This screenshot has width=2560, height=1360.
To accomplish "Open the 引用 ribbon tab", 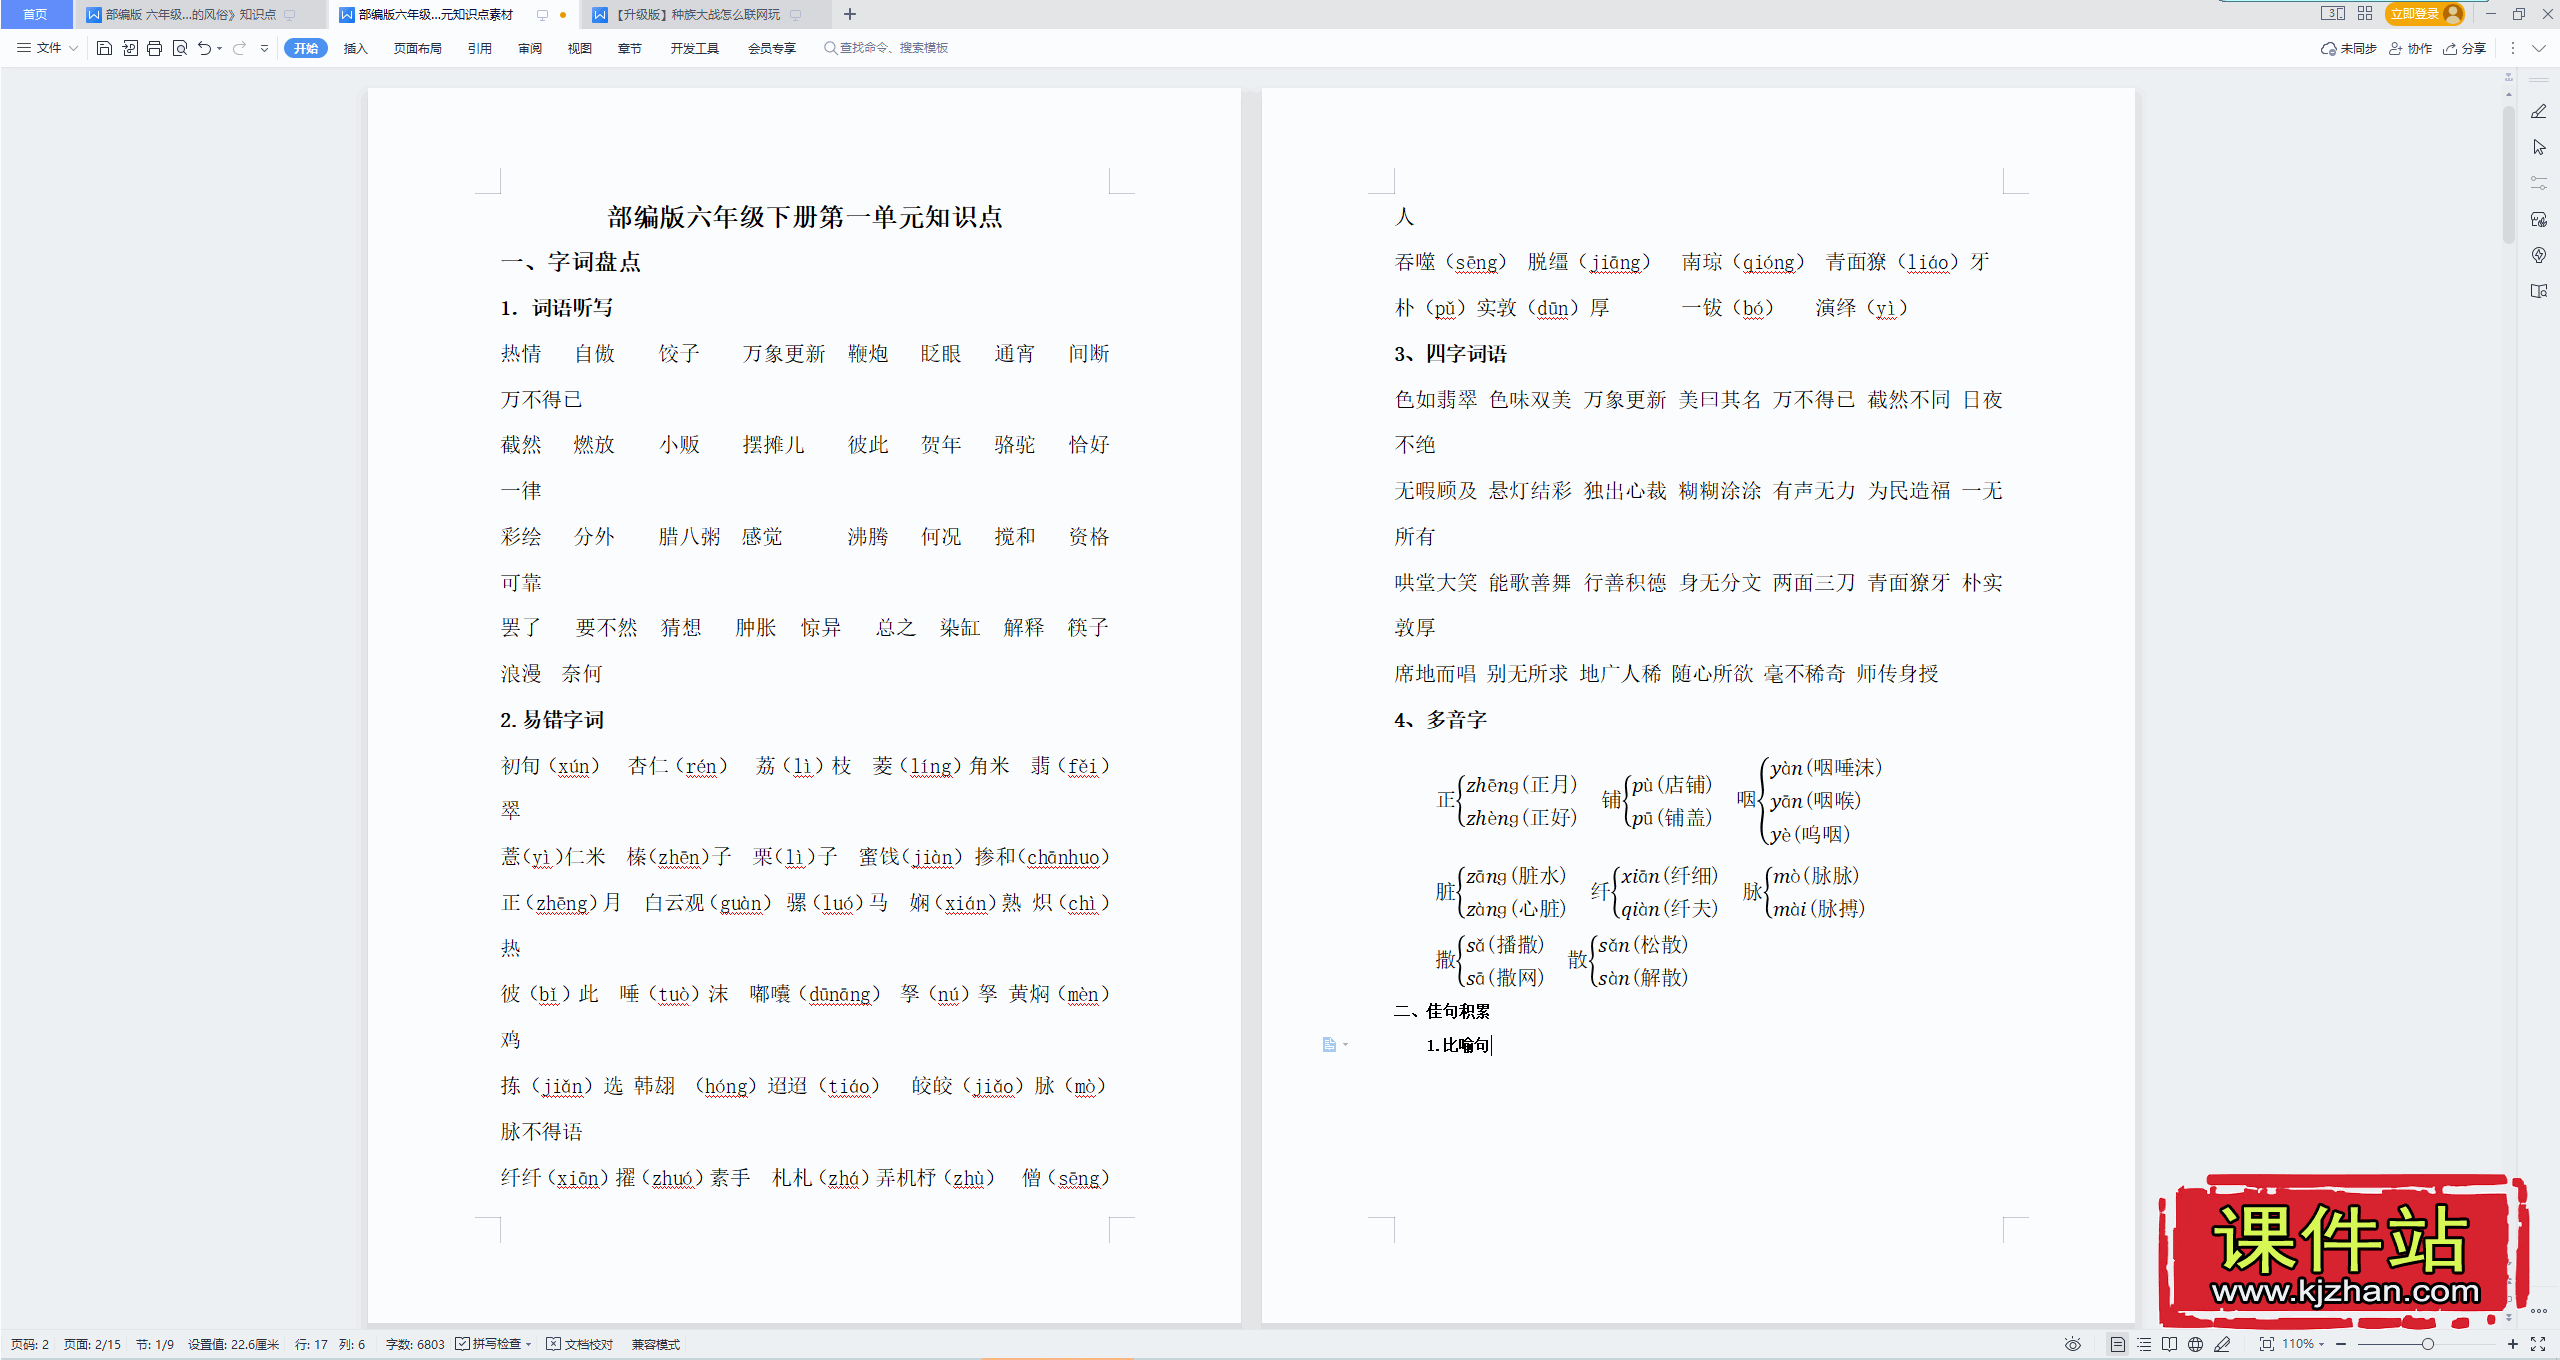I will 480,48.
